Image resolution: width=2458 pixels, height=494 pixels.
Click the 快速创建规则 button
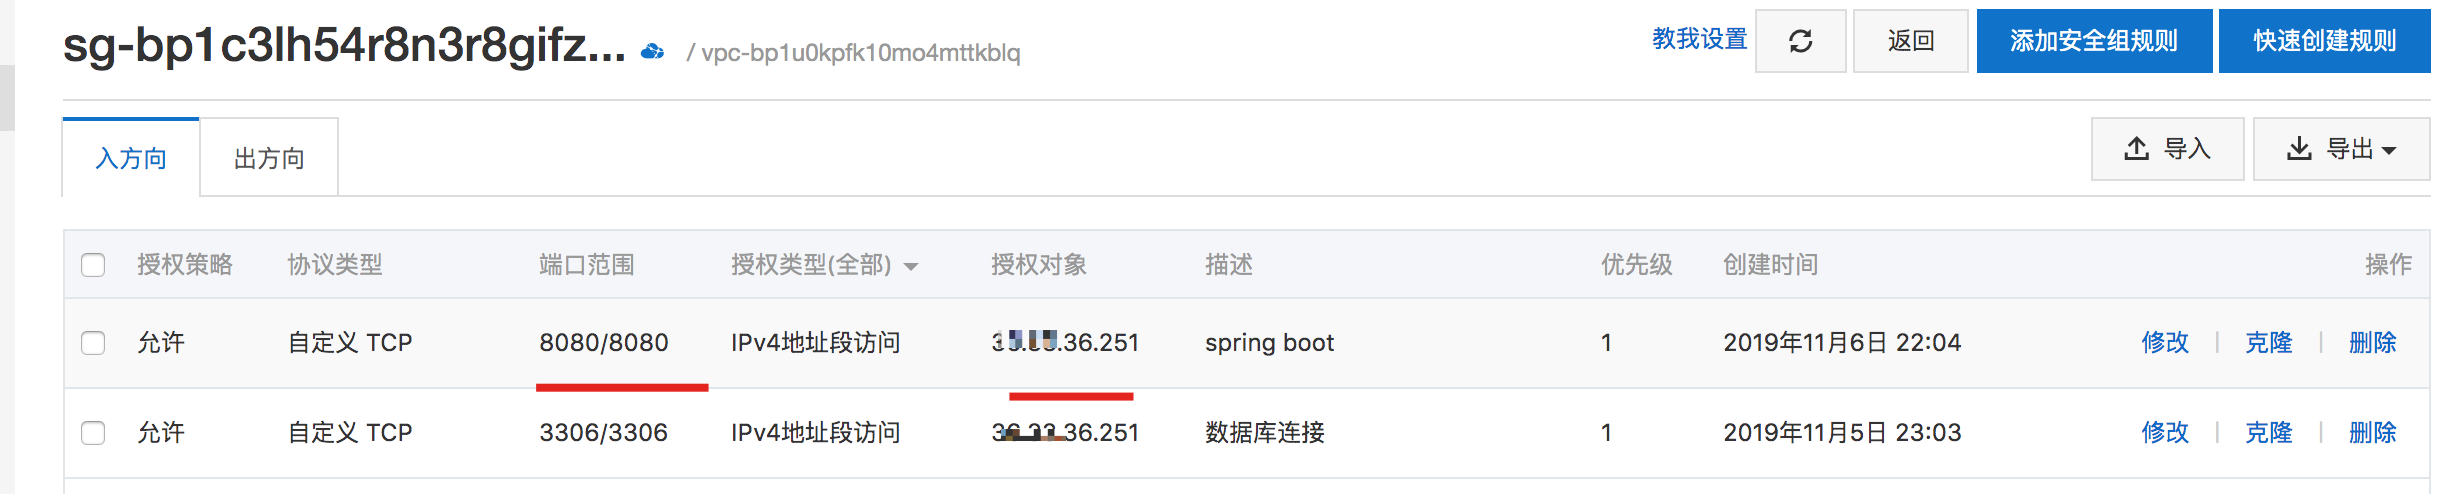[2324, 41]
